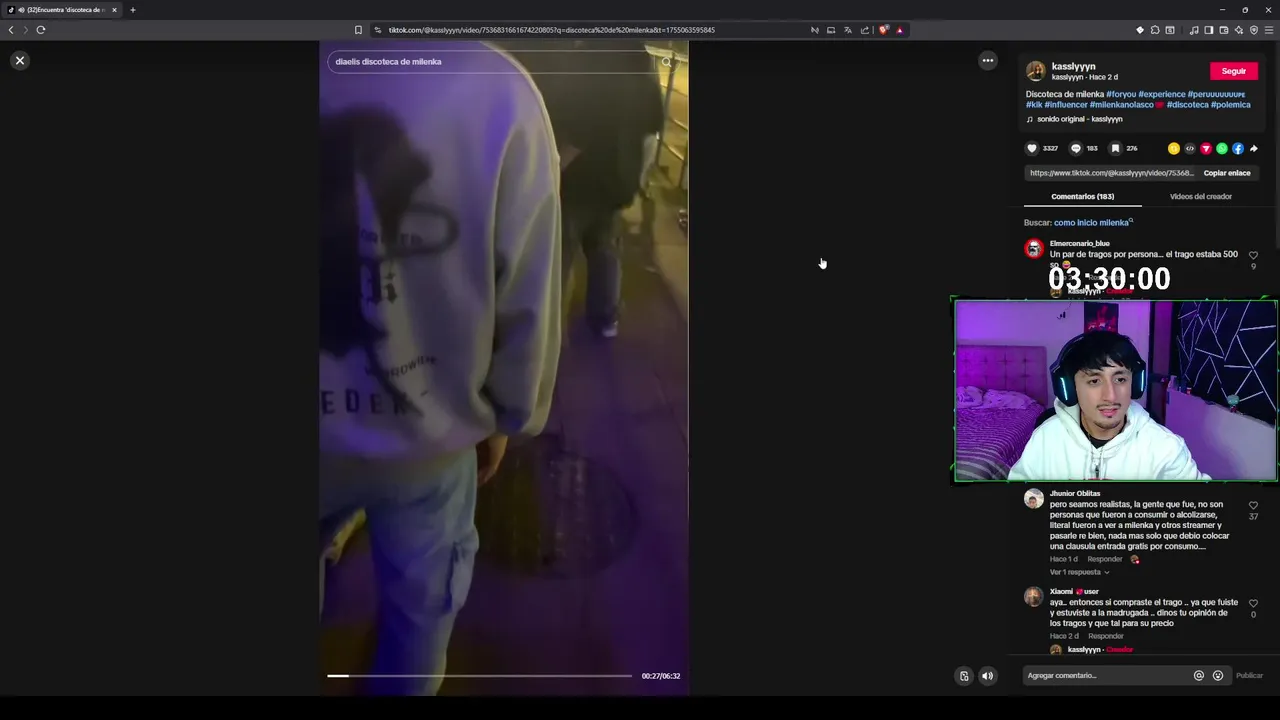Reply to Jhunior Oblitas comment
This screenshot has width=1280, height=720.
tap(1104, 559)
